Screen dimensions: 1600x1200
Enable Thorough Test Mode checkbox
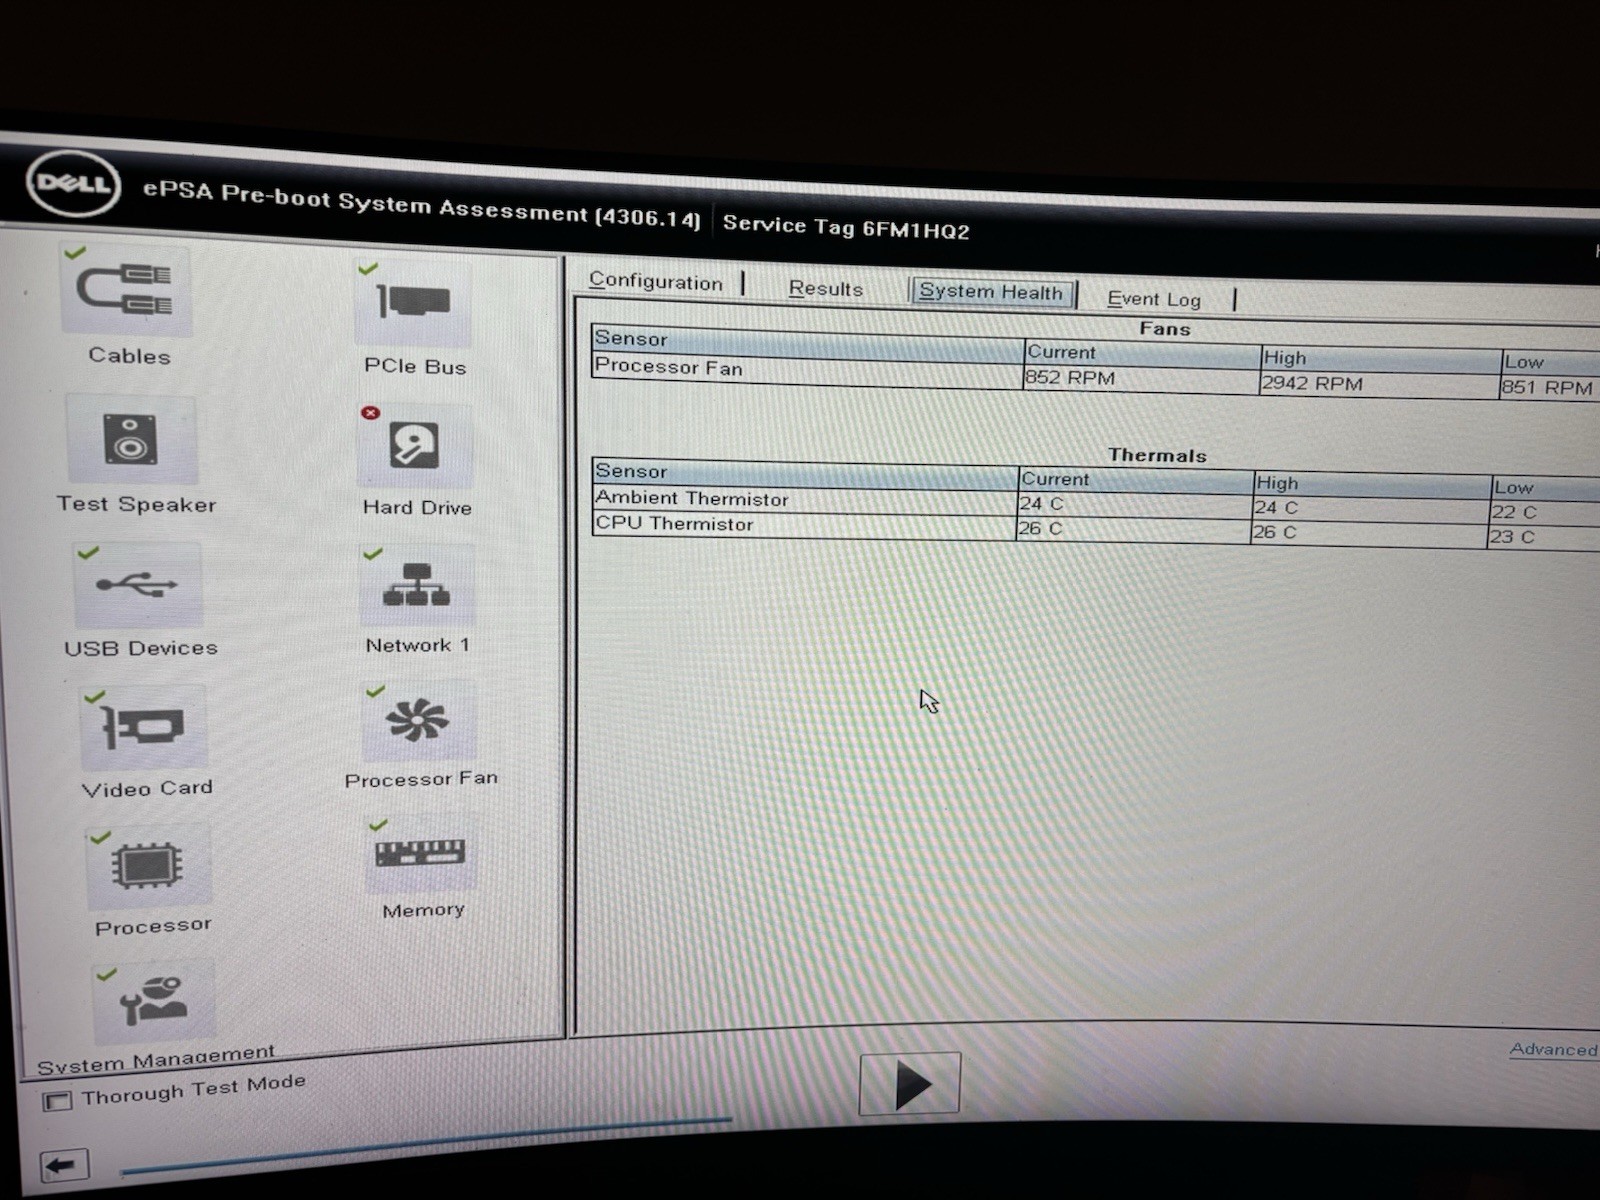pyautogui.click(x=57, y=1101)
